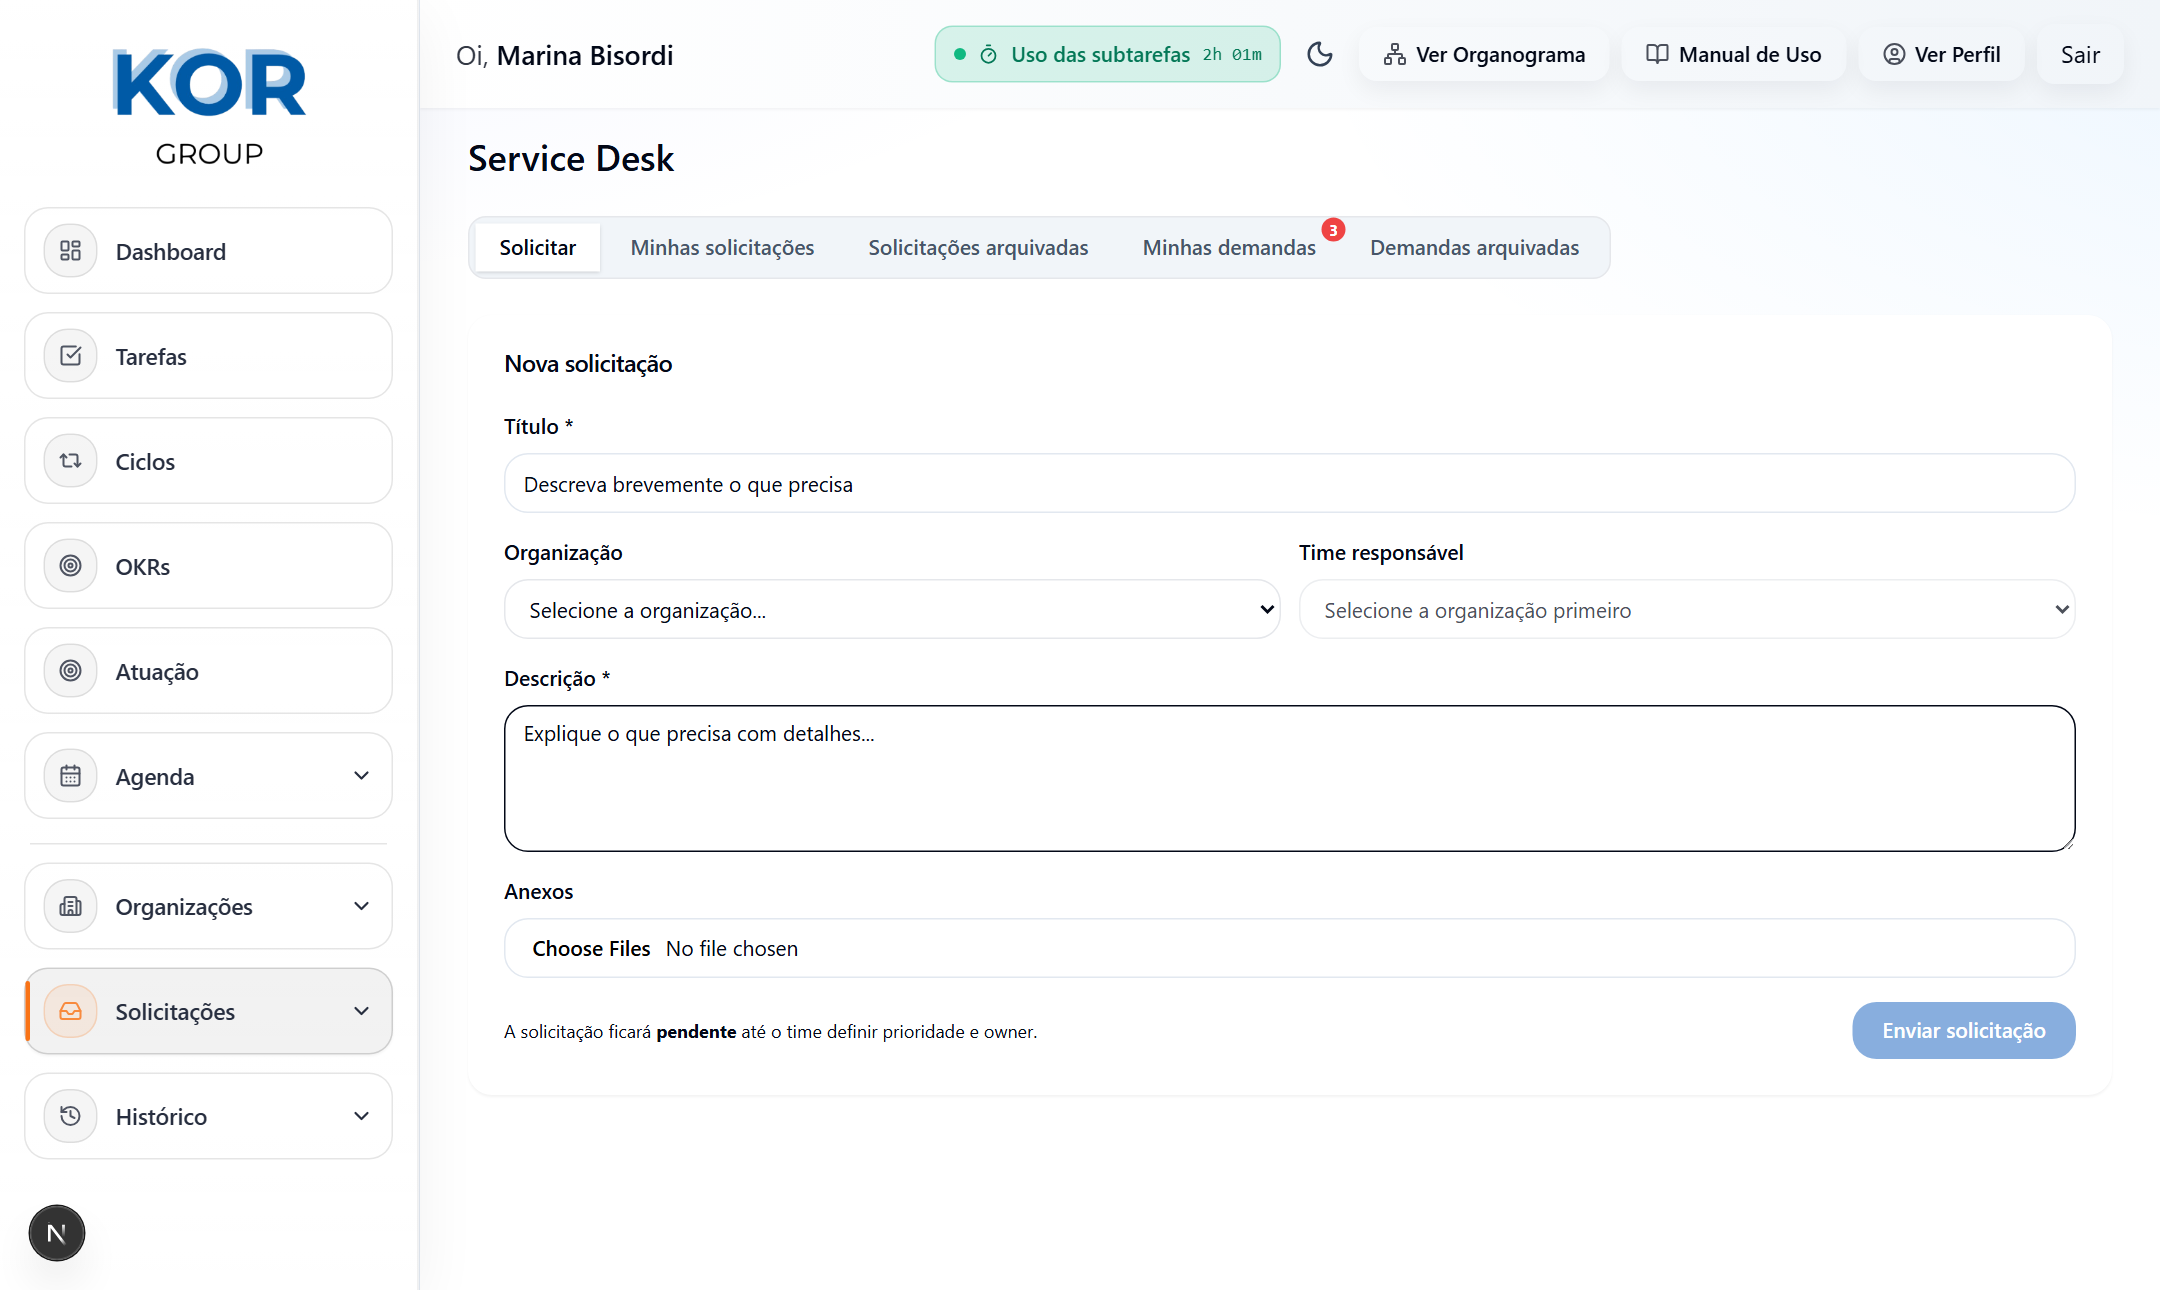Select the Atuação bullseye icon
The height and width of the screenshot is (1290, 2160).
pos(70,670)
